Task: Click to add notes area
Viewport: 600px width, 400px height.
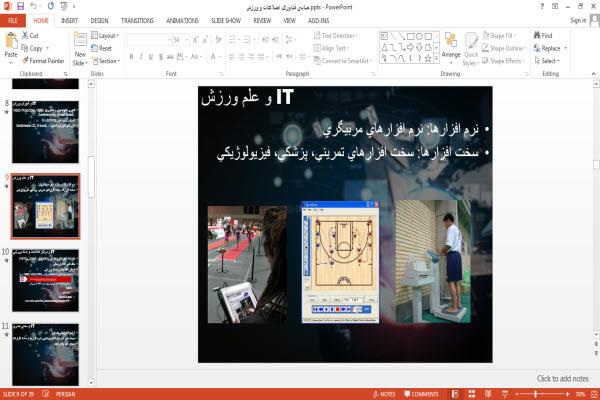Action: coord(562,379)
